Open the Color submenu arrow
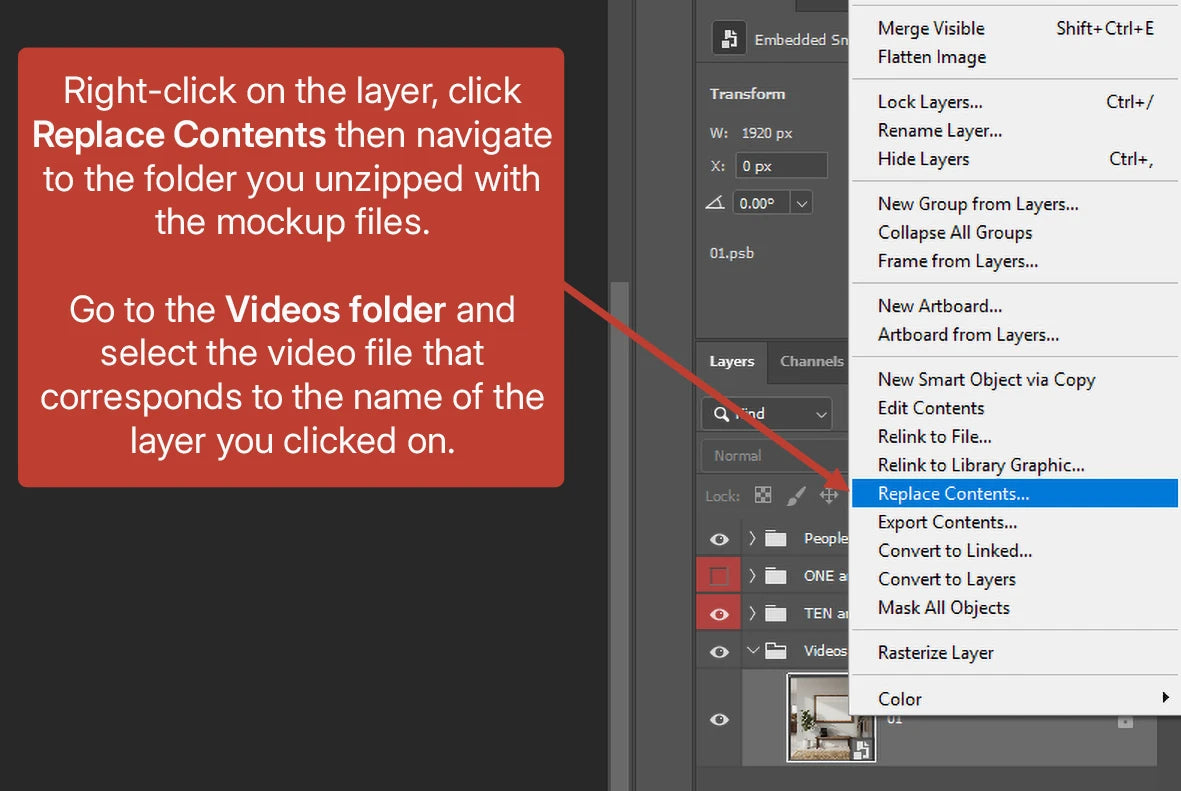Viewport: 1181px width, 791px height. [x=1165, y=698]
